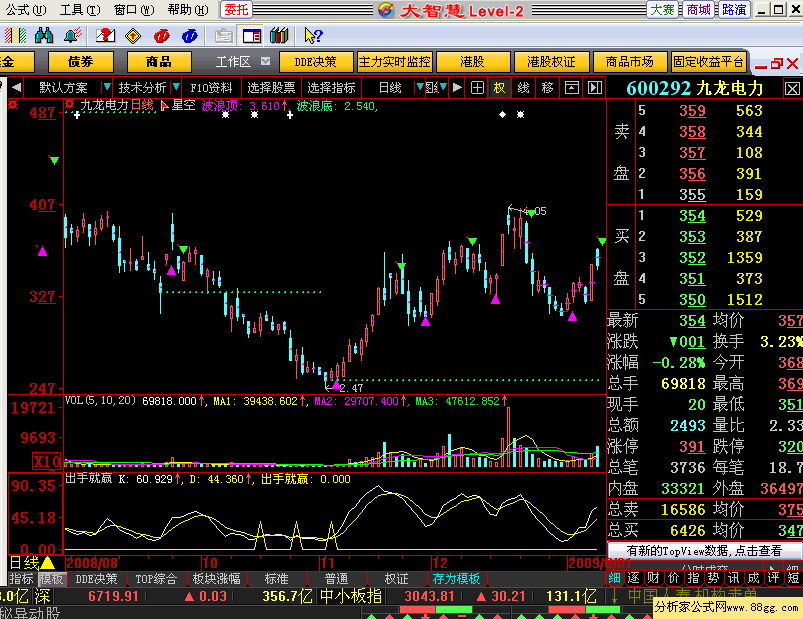Switch detail panel to 细 tab

coord(614,578)
